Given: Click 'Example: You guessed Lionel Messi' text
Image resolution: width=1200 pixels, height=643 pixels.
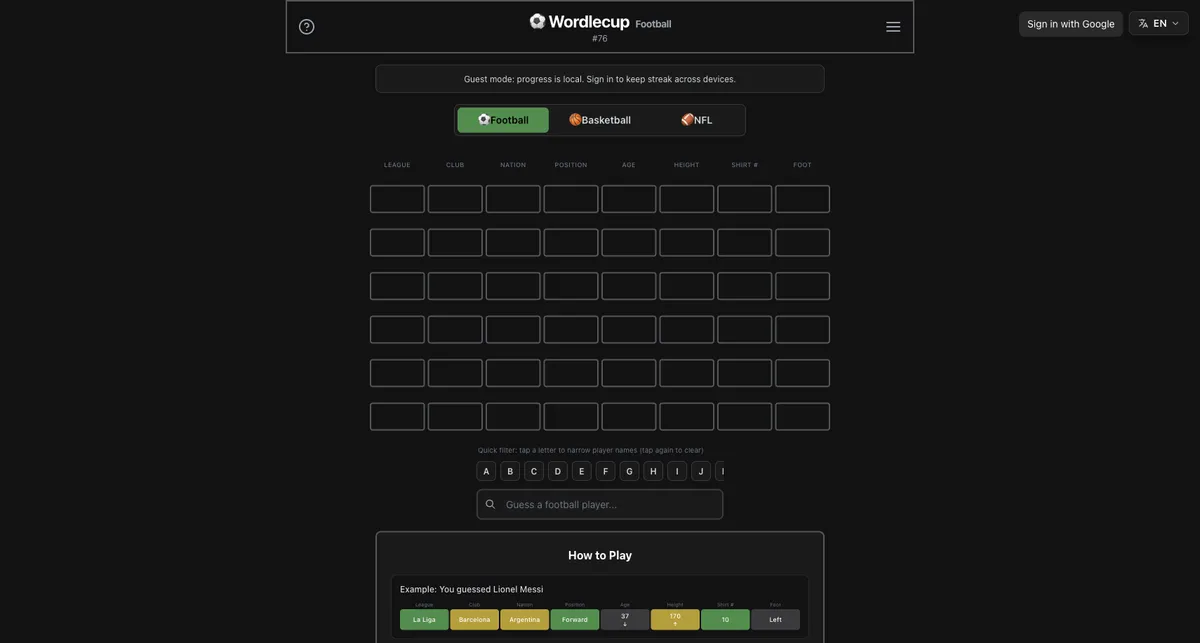Looking at the screenshot, I should [472, 589].
